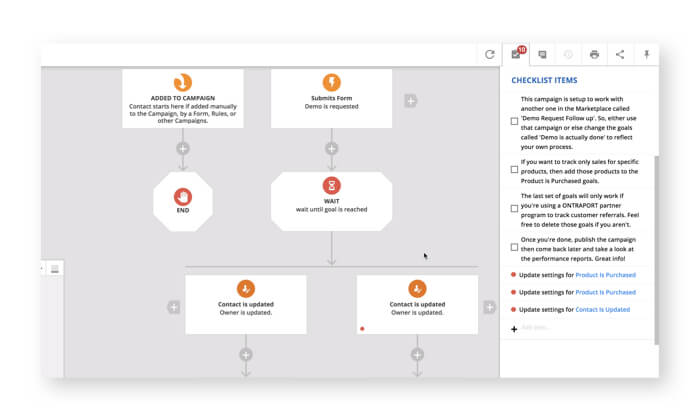Add step below Submits Form node
This screenshot has width=700, height=420.
point(331,149)
